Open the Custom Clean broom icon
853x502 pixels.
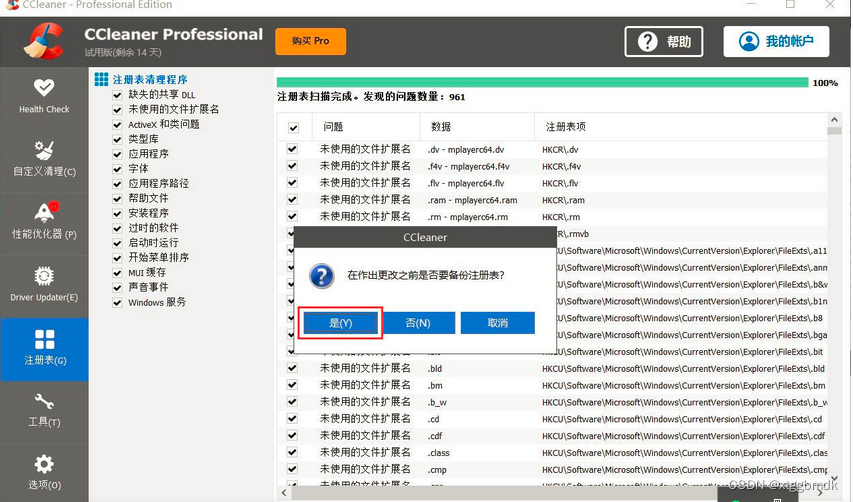[x=44, y=150]
